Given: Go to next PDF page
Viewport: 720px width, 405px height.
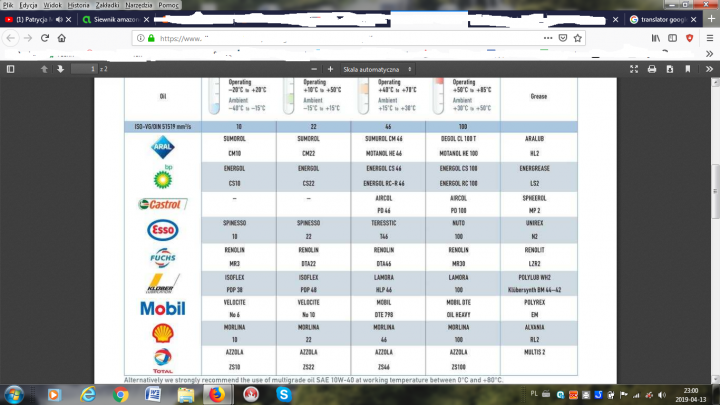Looking at the screenshot, I should tap(61, 69).
